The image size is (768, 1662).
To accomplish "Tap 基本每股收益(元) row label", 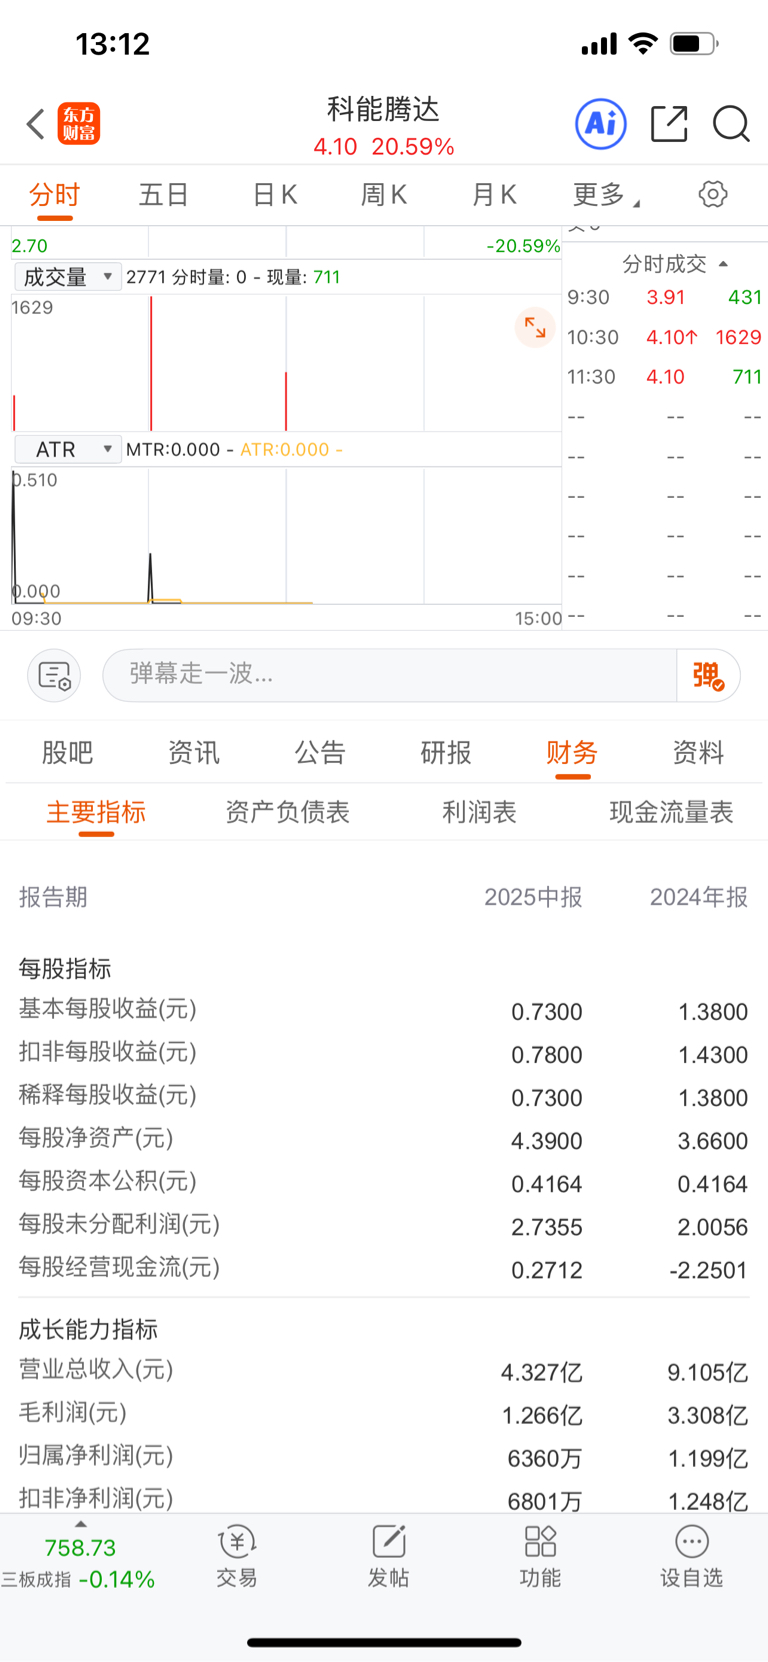I will 108,1009.
